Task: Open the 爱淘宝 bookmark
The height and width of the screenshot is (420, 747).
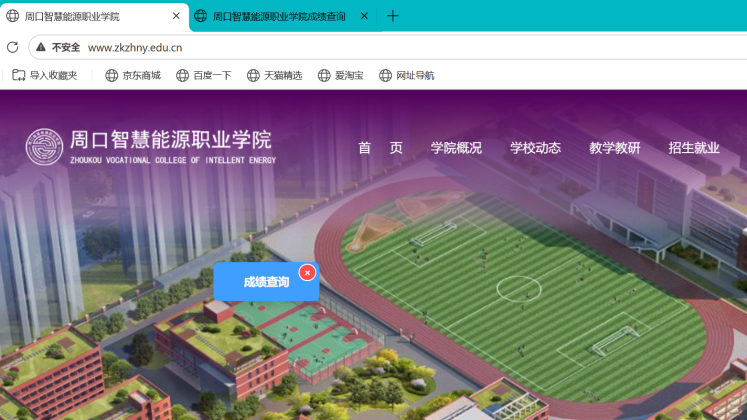Action: (x=341, y=75)
